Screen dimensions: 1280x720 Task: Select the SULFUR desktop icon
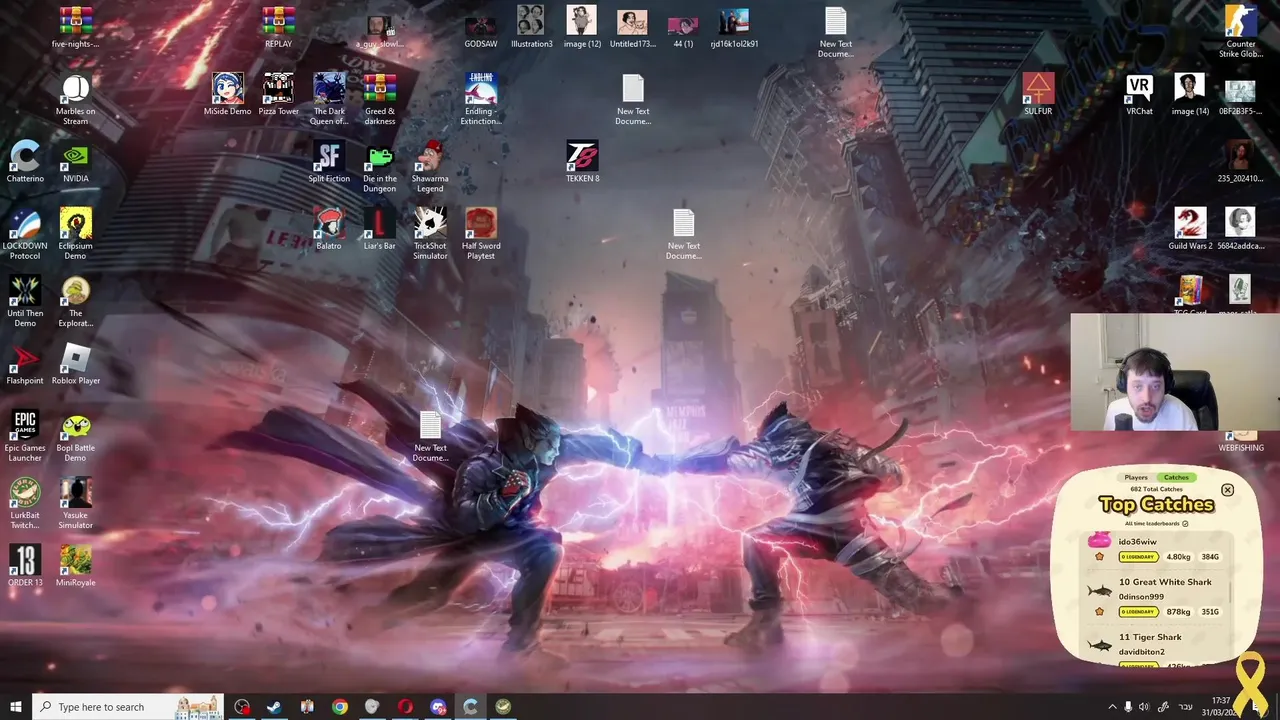1038,95
